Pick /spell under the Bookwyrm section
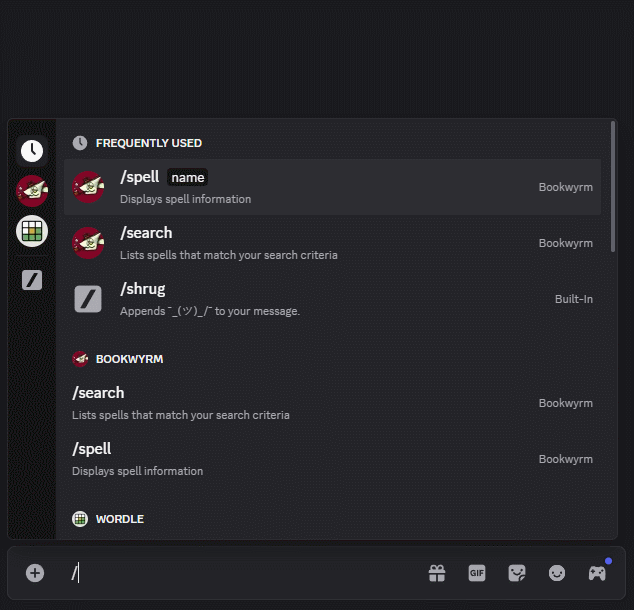The width and height of the screenshot is (634, 610). coord(332,459)
